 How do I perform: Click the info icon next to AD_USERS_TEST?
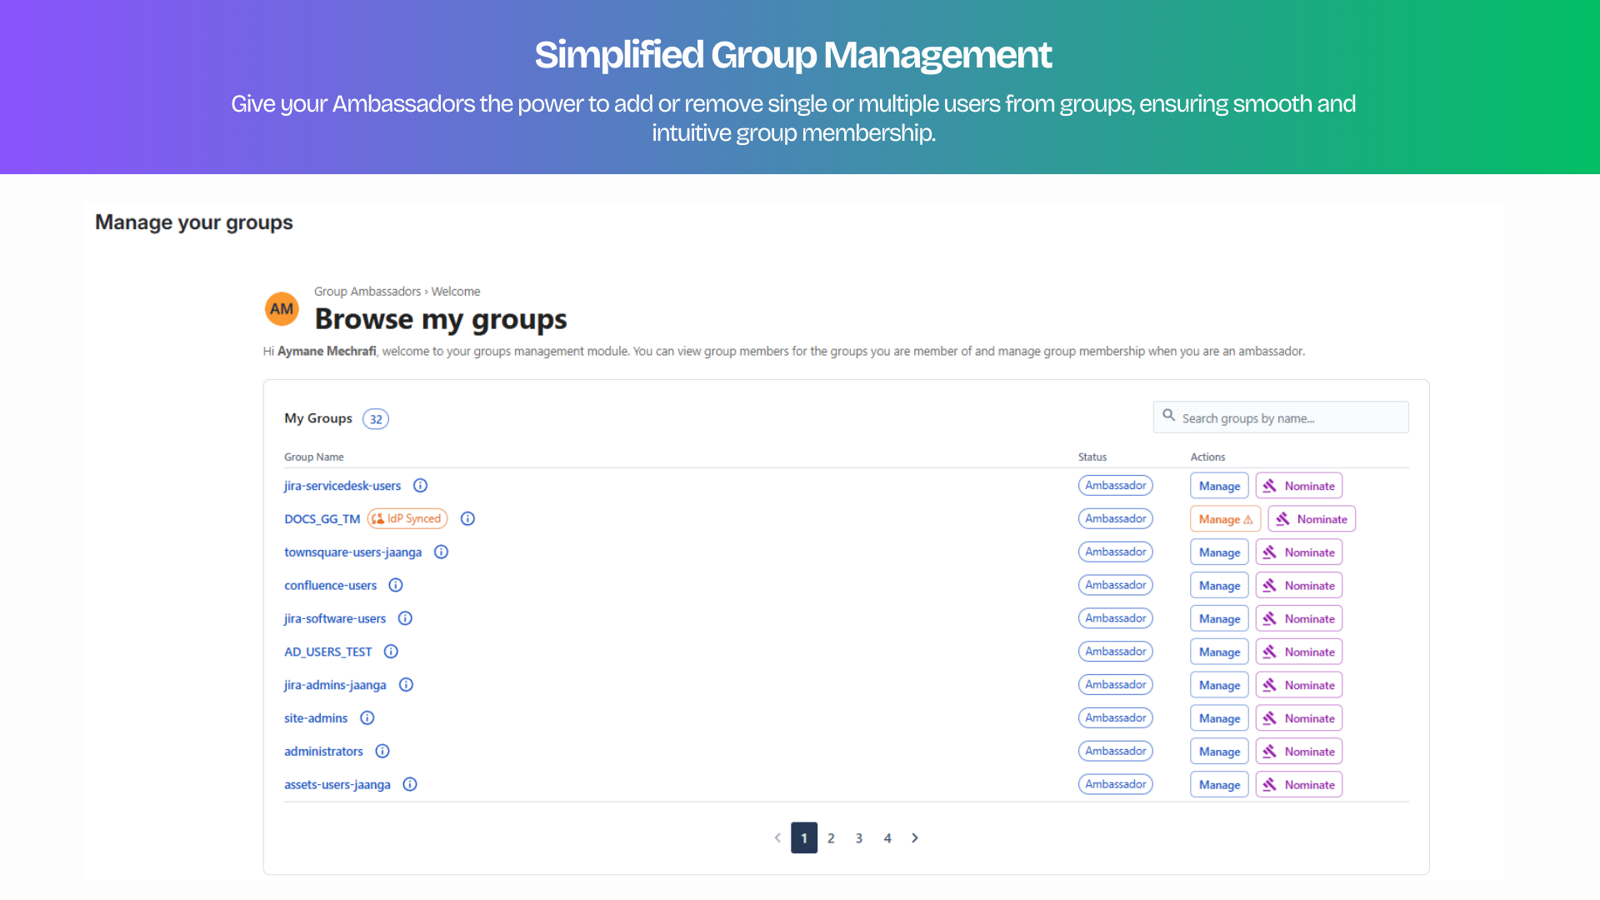click(391, 651)
